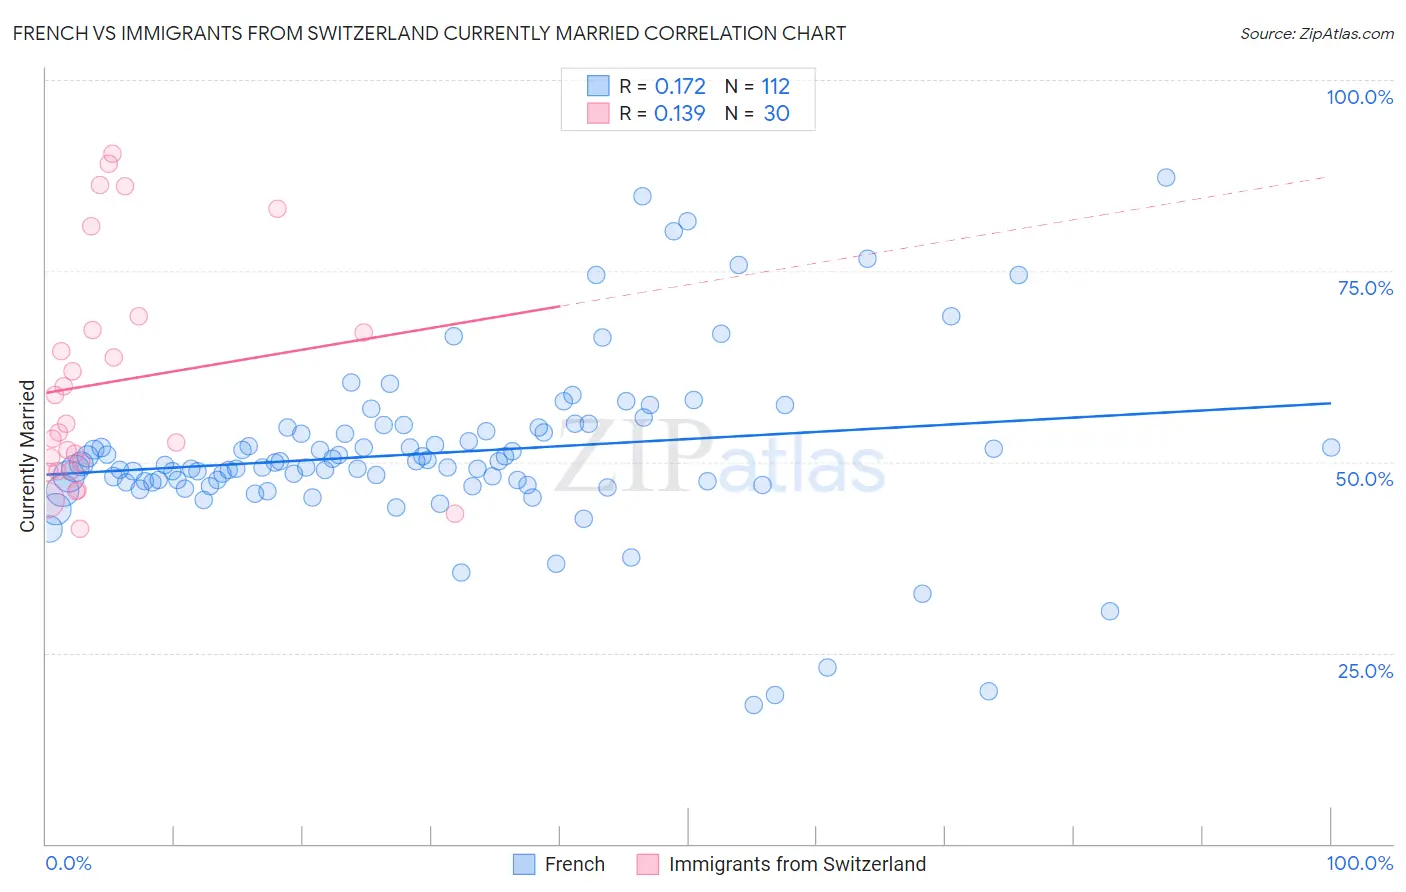Click the 50.0% y-axis label

(x=1364, y=479)
